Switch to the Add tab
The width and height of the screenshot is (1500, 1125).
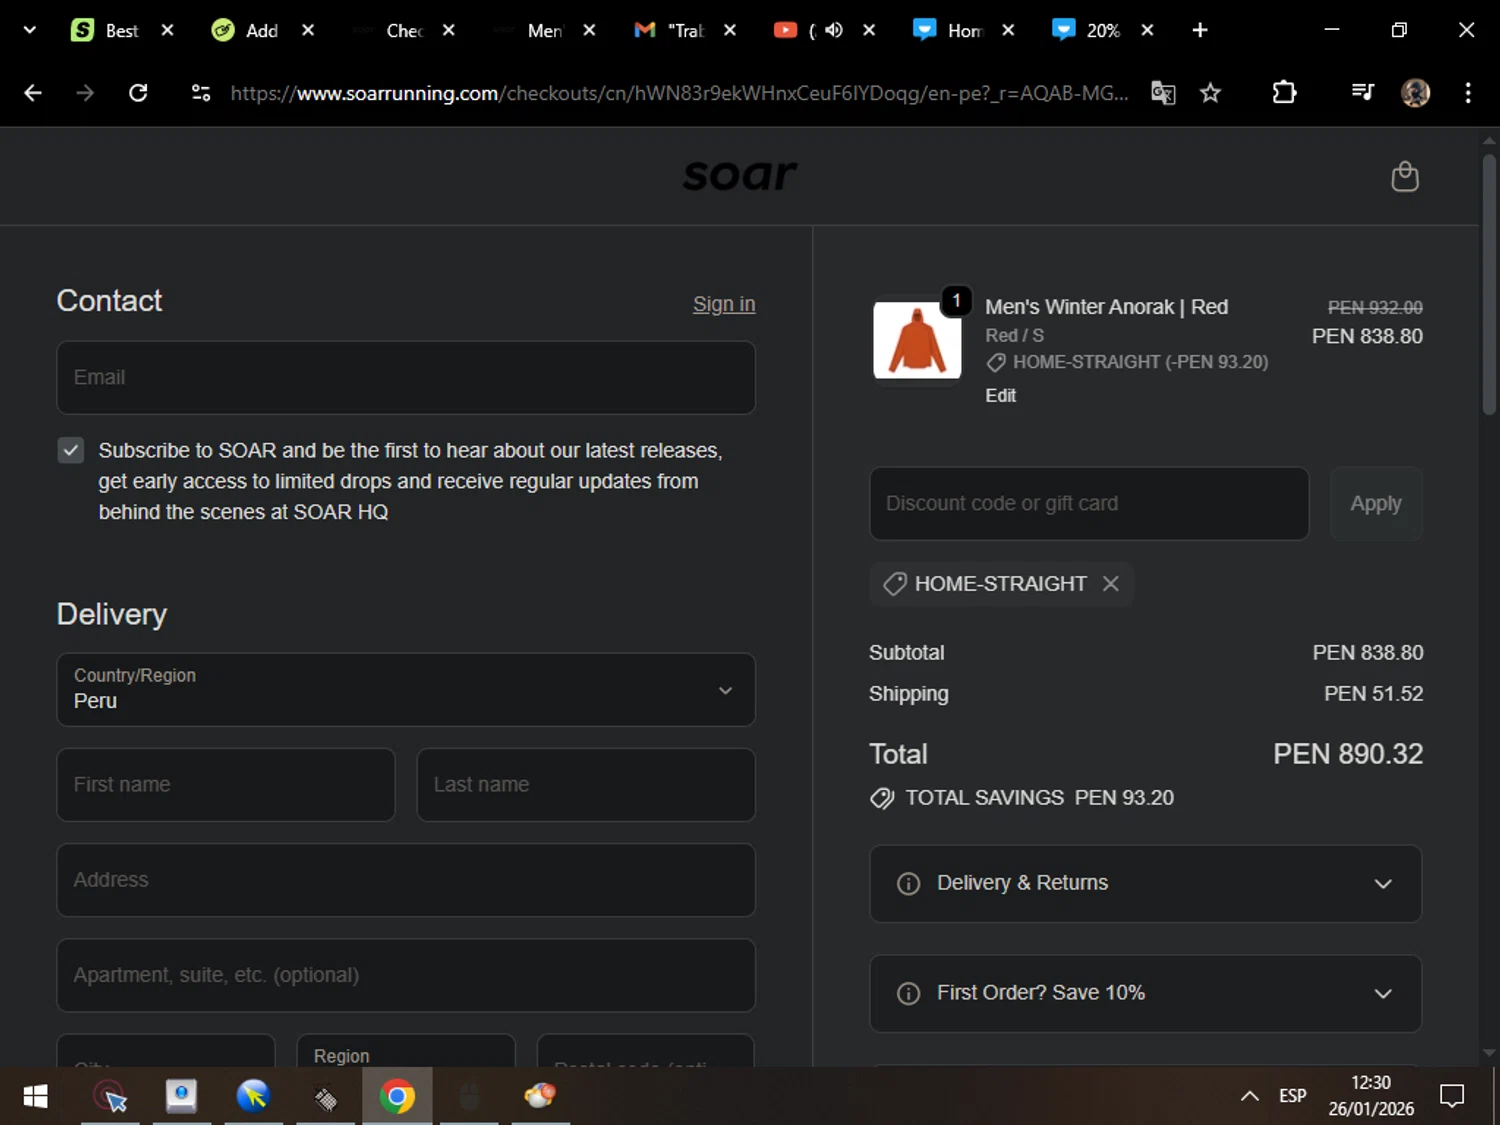click(x=245, y=30)
